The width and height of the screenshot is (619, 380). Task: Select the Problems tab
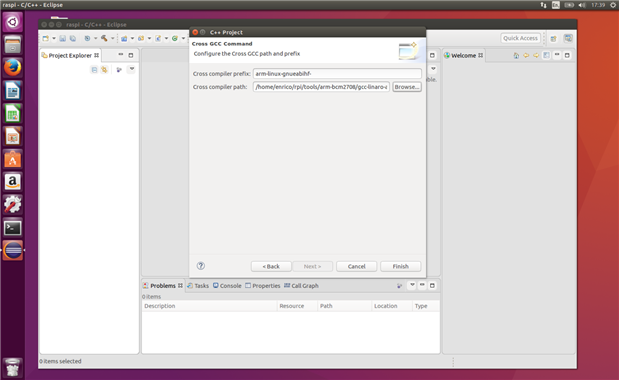click(163, 286)
